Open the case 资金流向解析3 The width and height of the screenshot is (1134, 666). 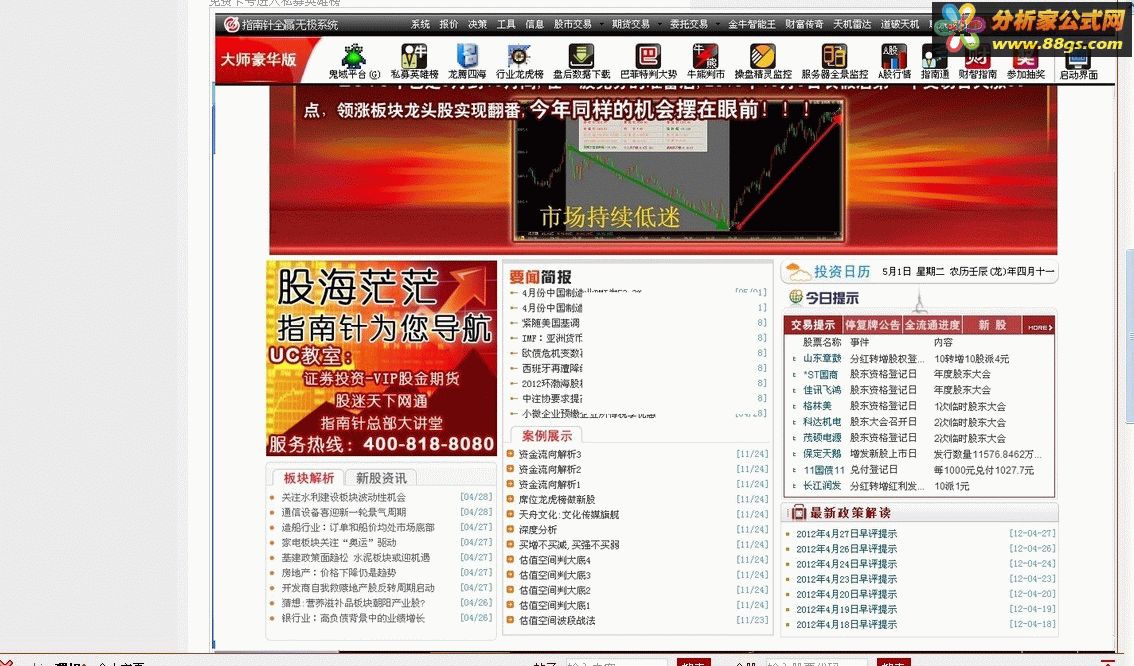pyautogui.click(x=550, y=454)
